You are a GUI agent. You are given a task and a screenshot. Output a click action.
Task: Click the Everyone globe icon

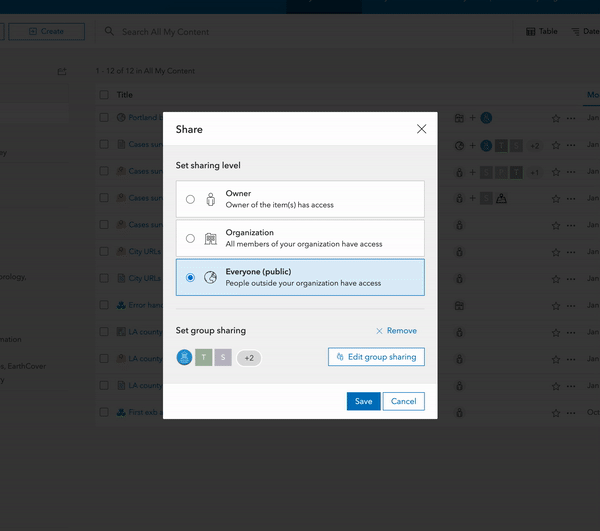210,277
